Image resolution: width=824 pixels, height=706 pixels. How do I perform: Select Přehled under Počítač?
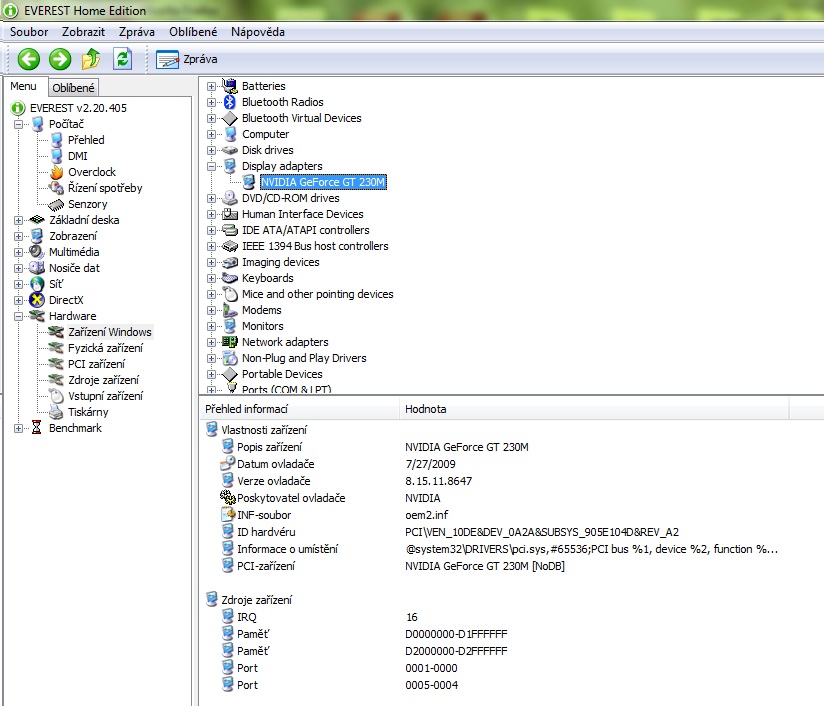[x=86, y=140]
